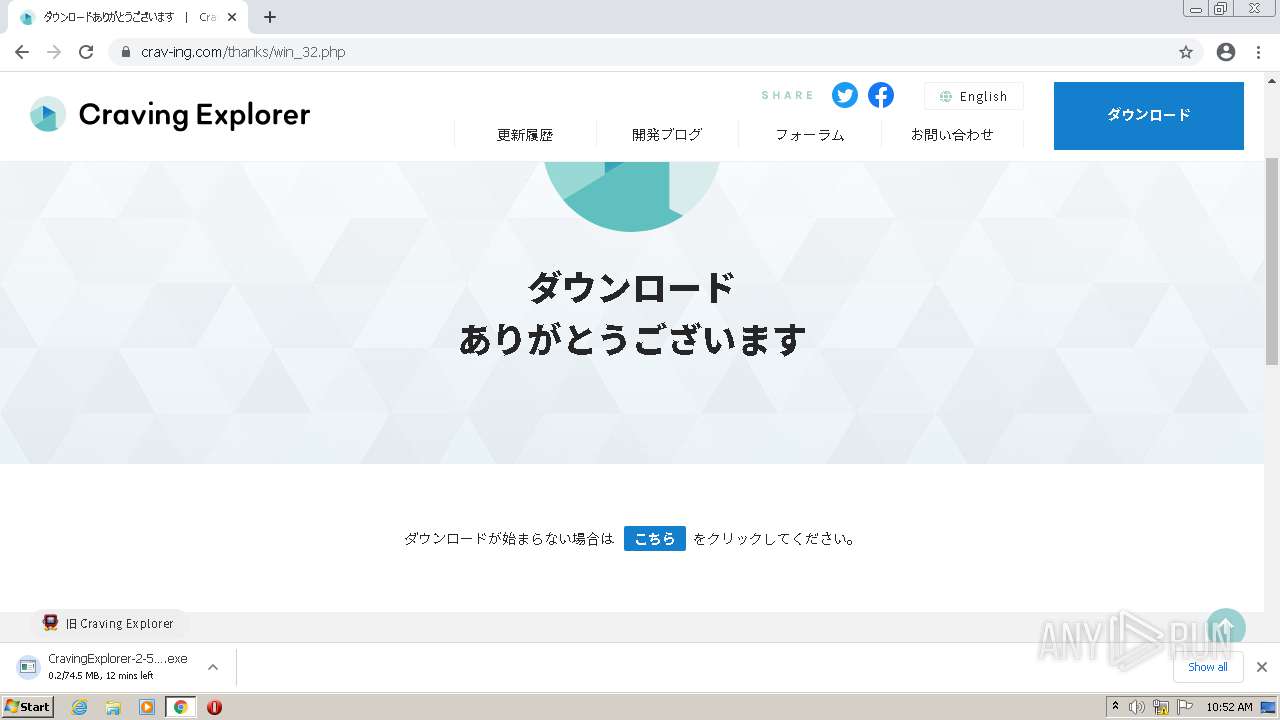Viewport: 1280px width, 720px height.
Task: Open the Windows Start menu
Action: tap(28, 706)
